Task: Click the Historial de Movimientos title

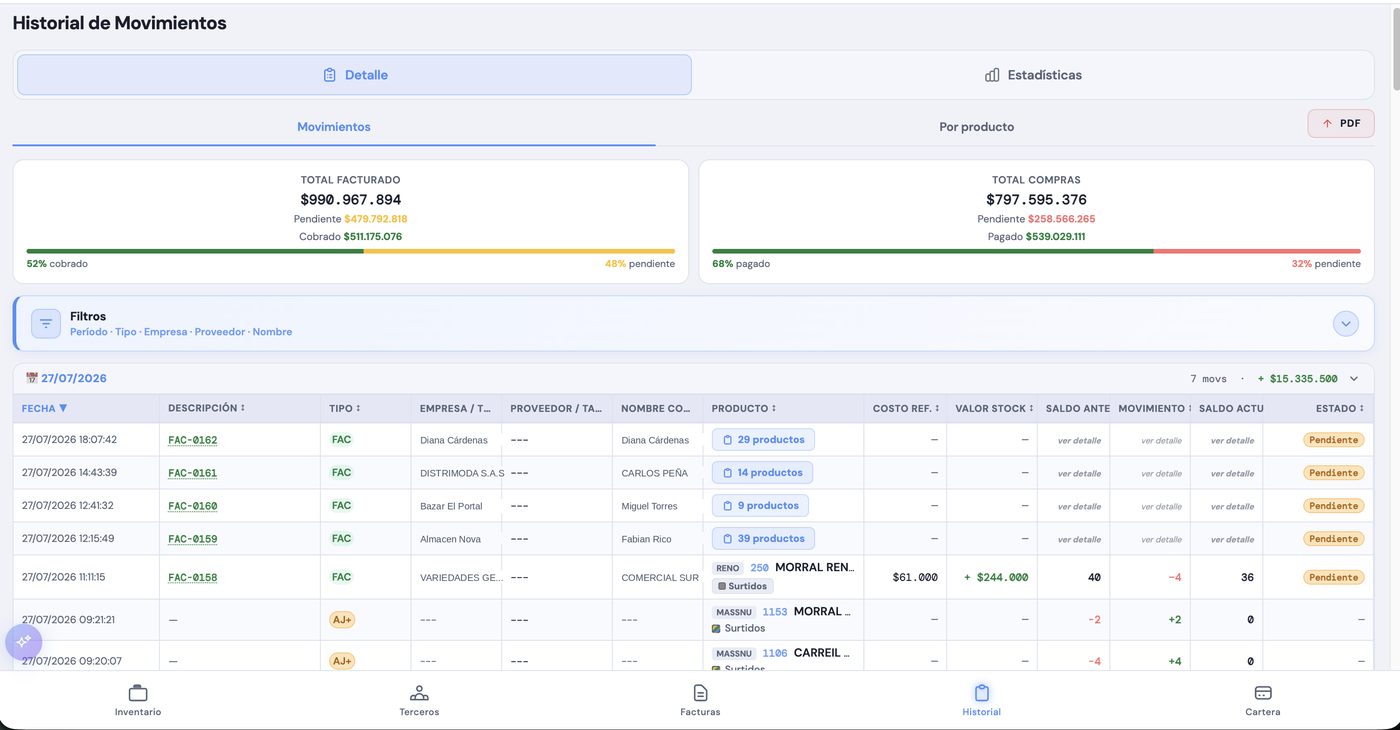Action: 120,23
